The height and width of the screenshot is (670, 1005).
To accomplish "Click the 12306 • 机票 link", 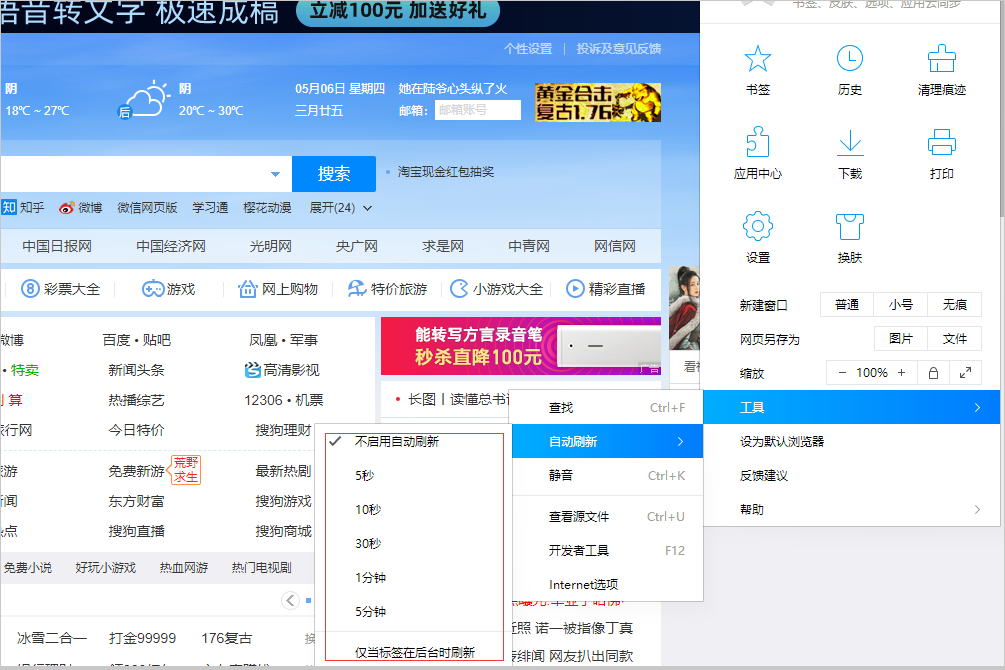I will pos(283,400).
